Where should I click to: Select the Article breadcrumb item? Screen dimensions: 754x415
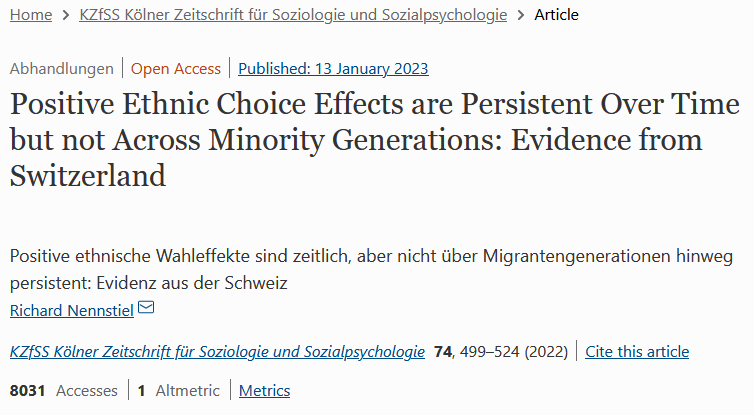pos(556,15)
